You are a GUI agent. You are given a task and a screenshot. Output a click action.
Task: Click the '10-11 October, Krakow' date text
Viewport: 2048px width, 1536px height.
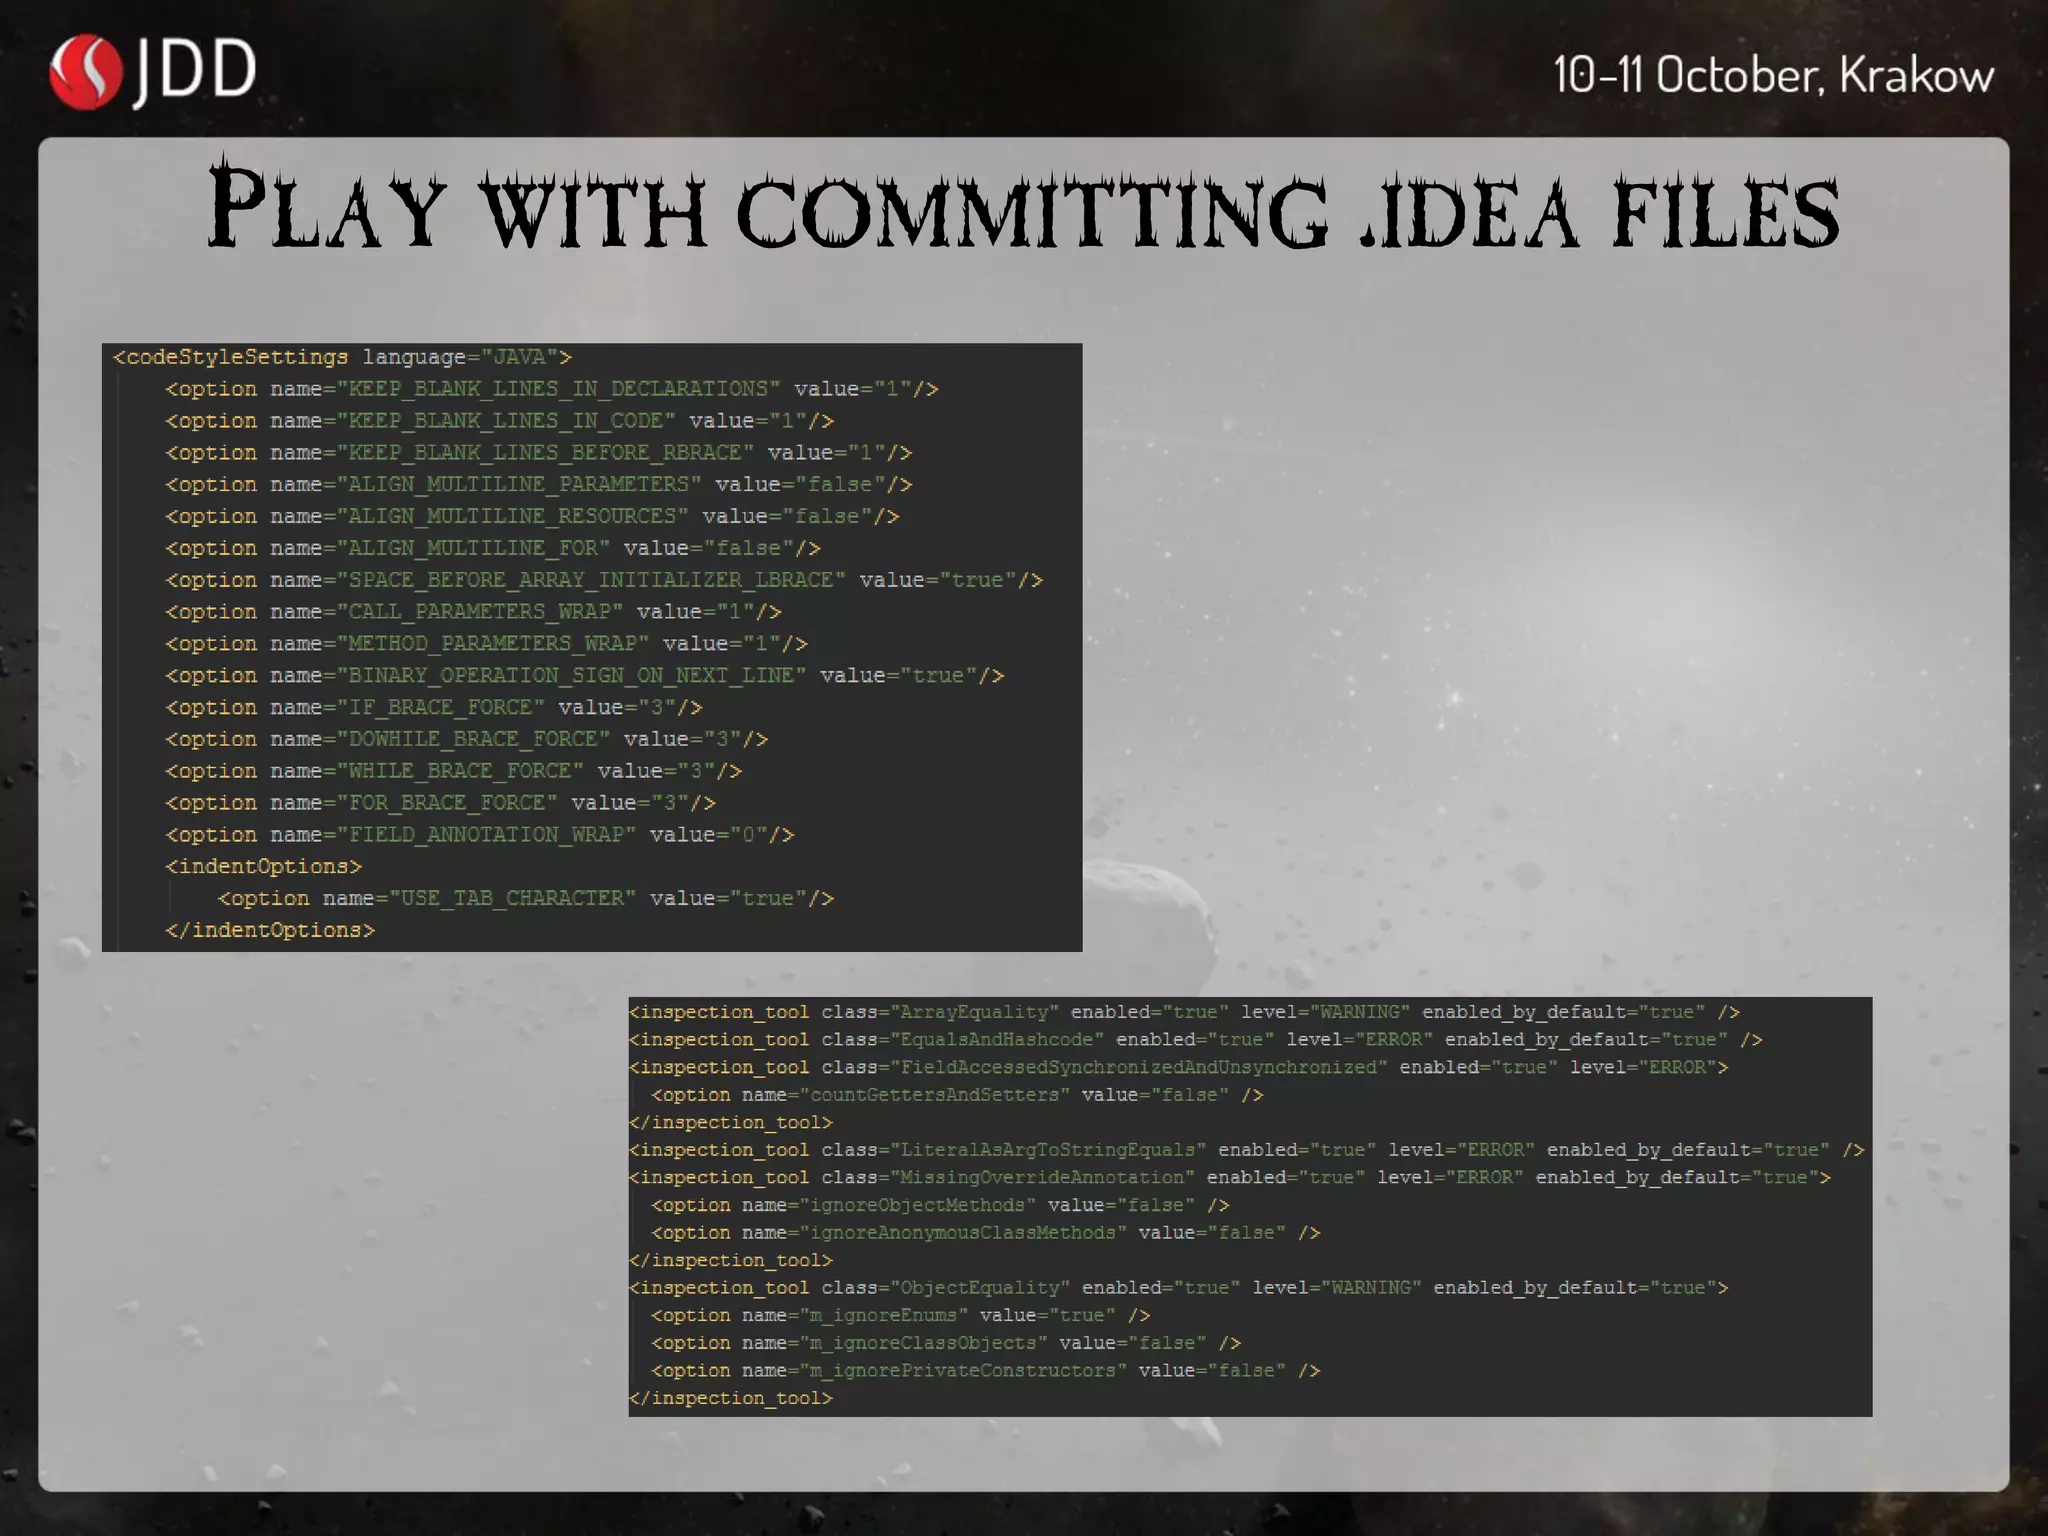pos(1773,75)
